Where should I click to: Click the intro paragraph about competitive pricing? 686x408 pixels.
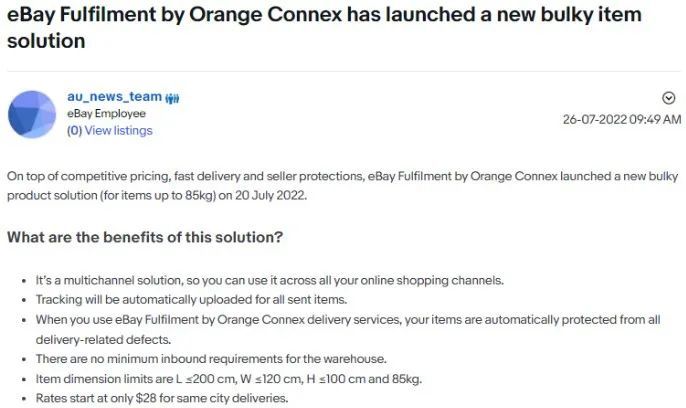click(343, 185)
